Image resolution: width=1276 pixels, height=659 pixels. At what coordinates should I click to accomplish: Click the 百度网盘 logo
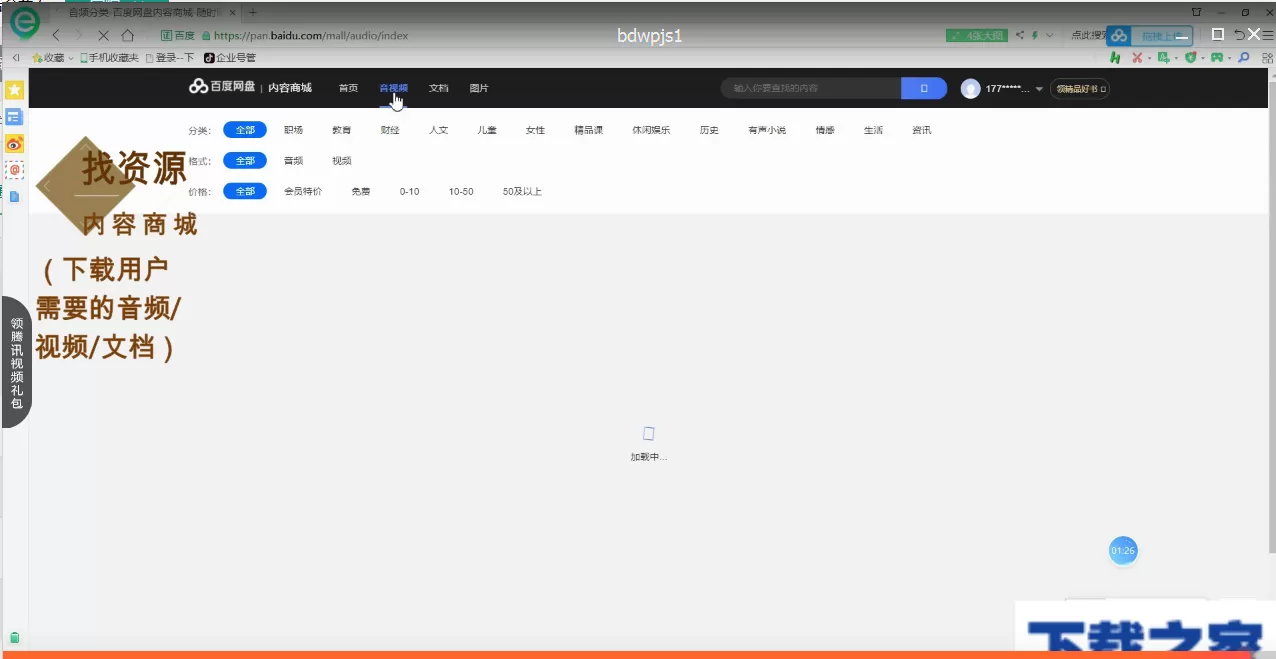coord(223,87)
